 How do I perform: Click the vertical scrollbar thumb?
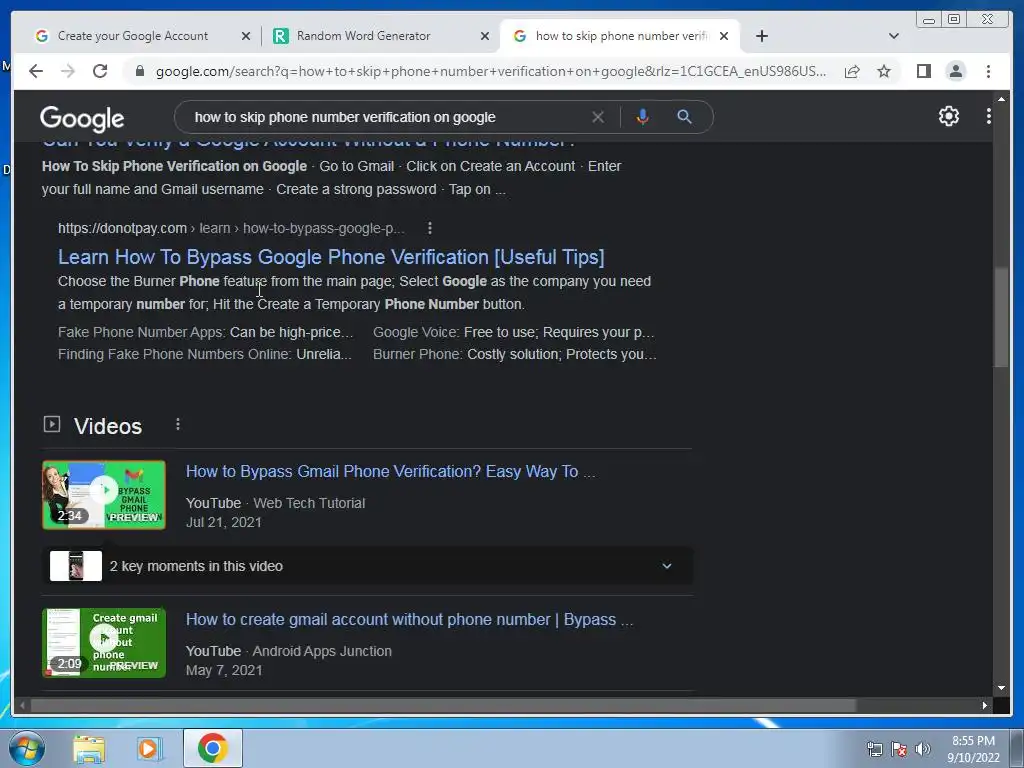click(1000, 317)
